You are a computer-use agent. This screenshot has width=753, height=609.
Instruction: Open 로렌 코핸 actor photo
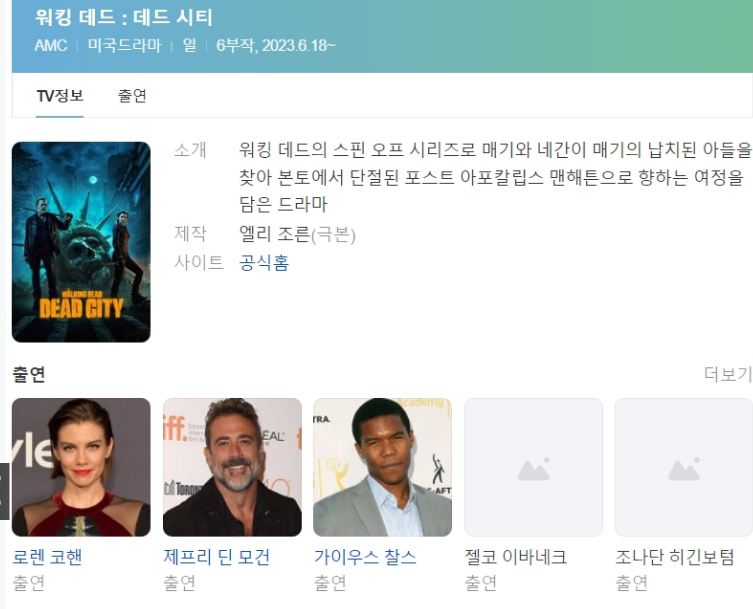pos(81,467)
